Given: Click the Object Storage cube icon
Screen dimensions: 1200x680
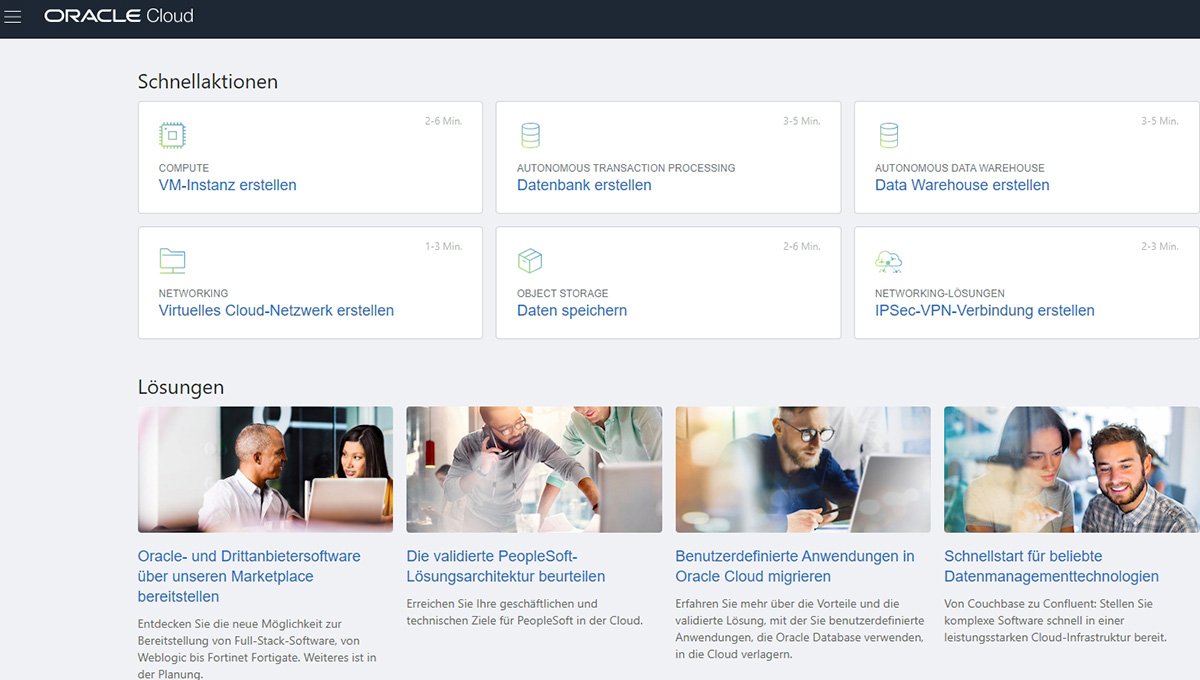Looking at the screenshot, I should [x=530, y=261].
